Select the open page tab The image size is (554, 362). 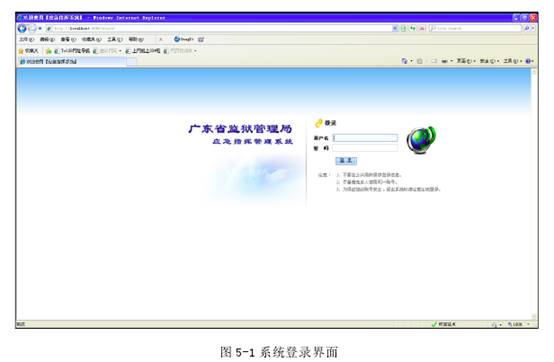pyautogui.click(x=71, y=61)
